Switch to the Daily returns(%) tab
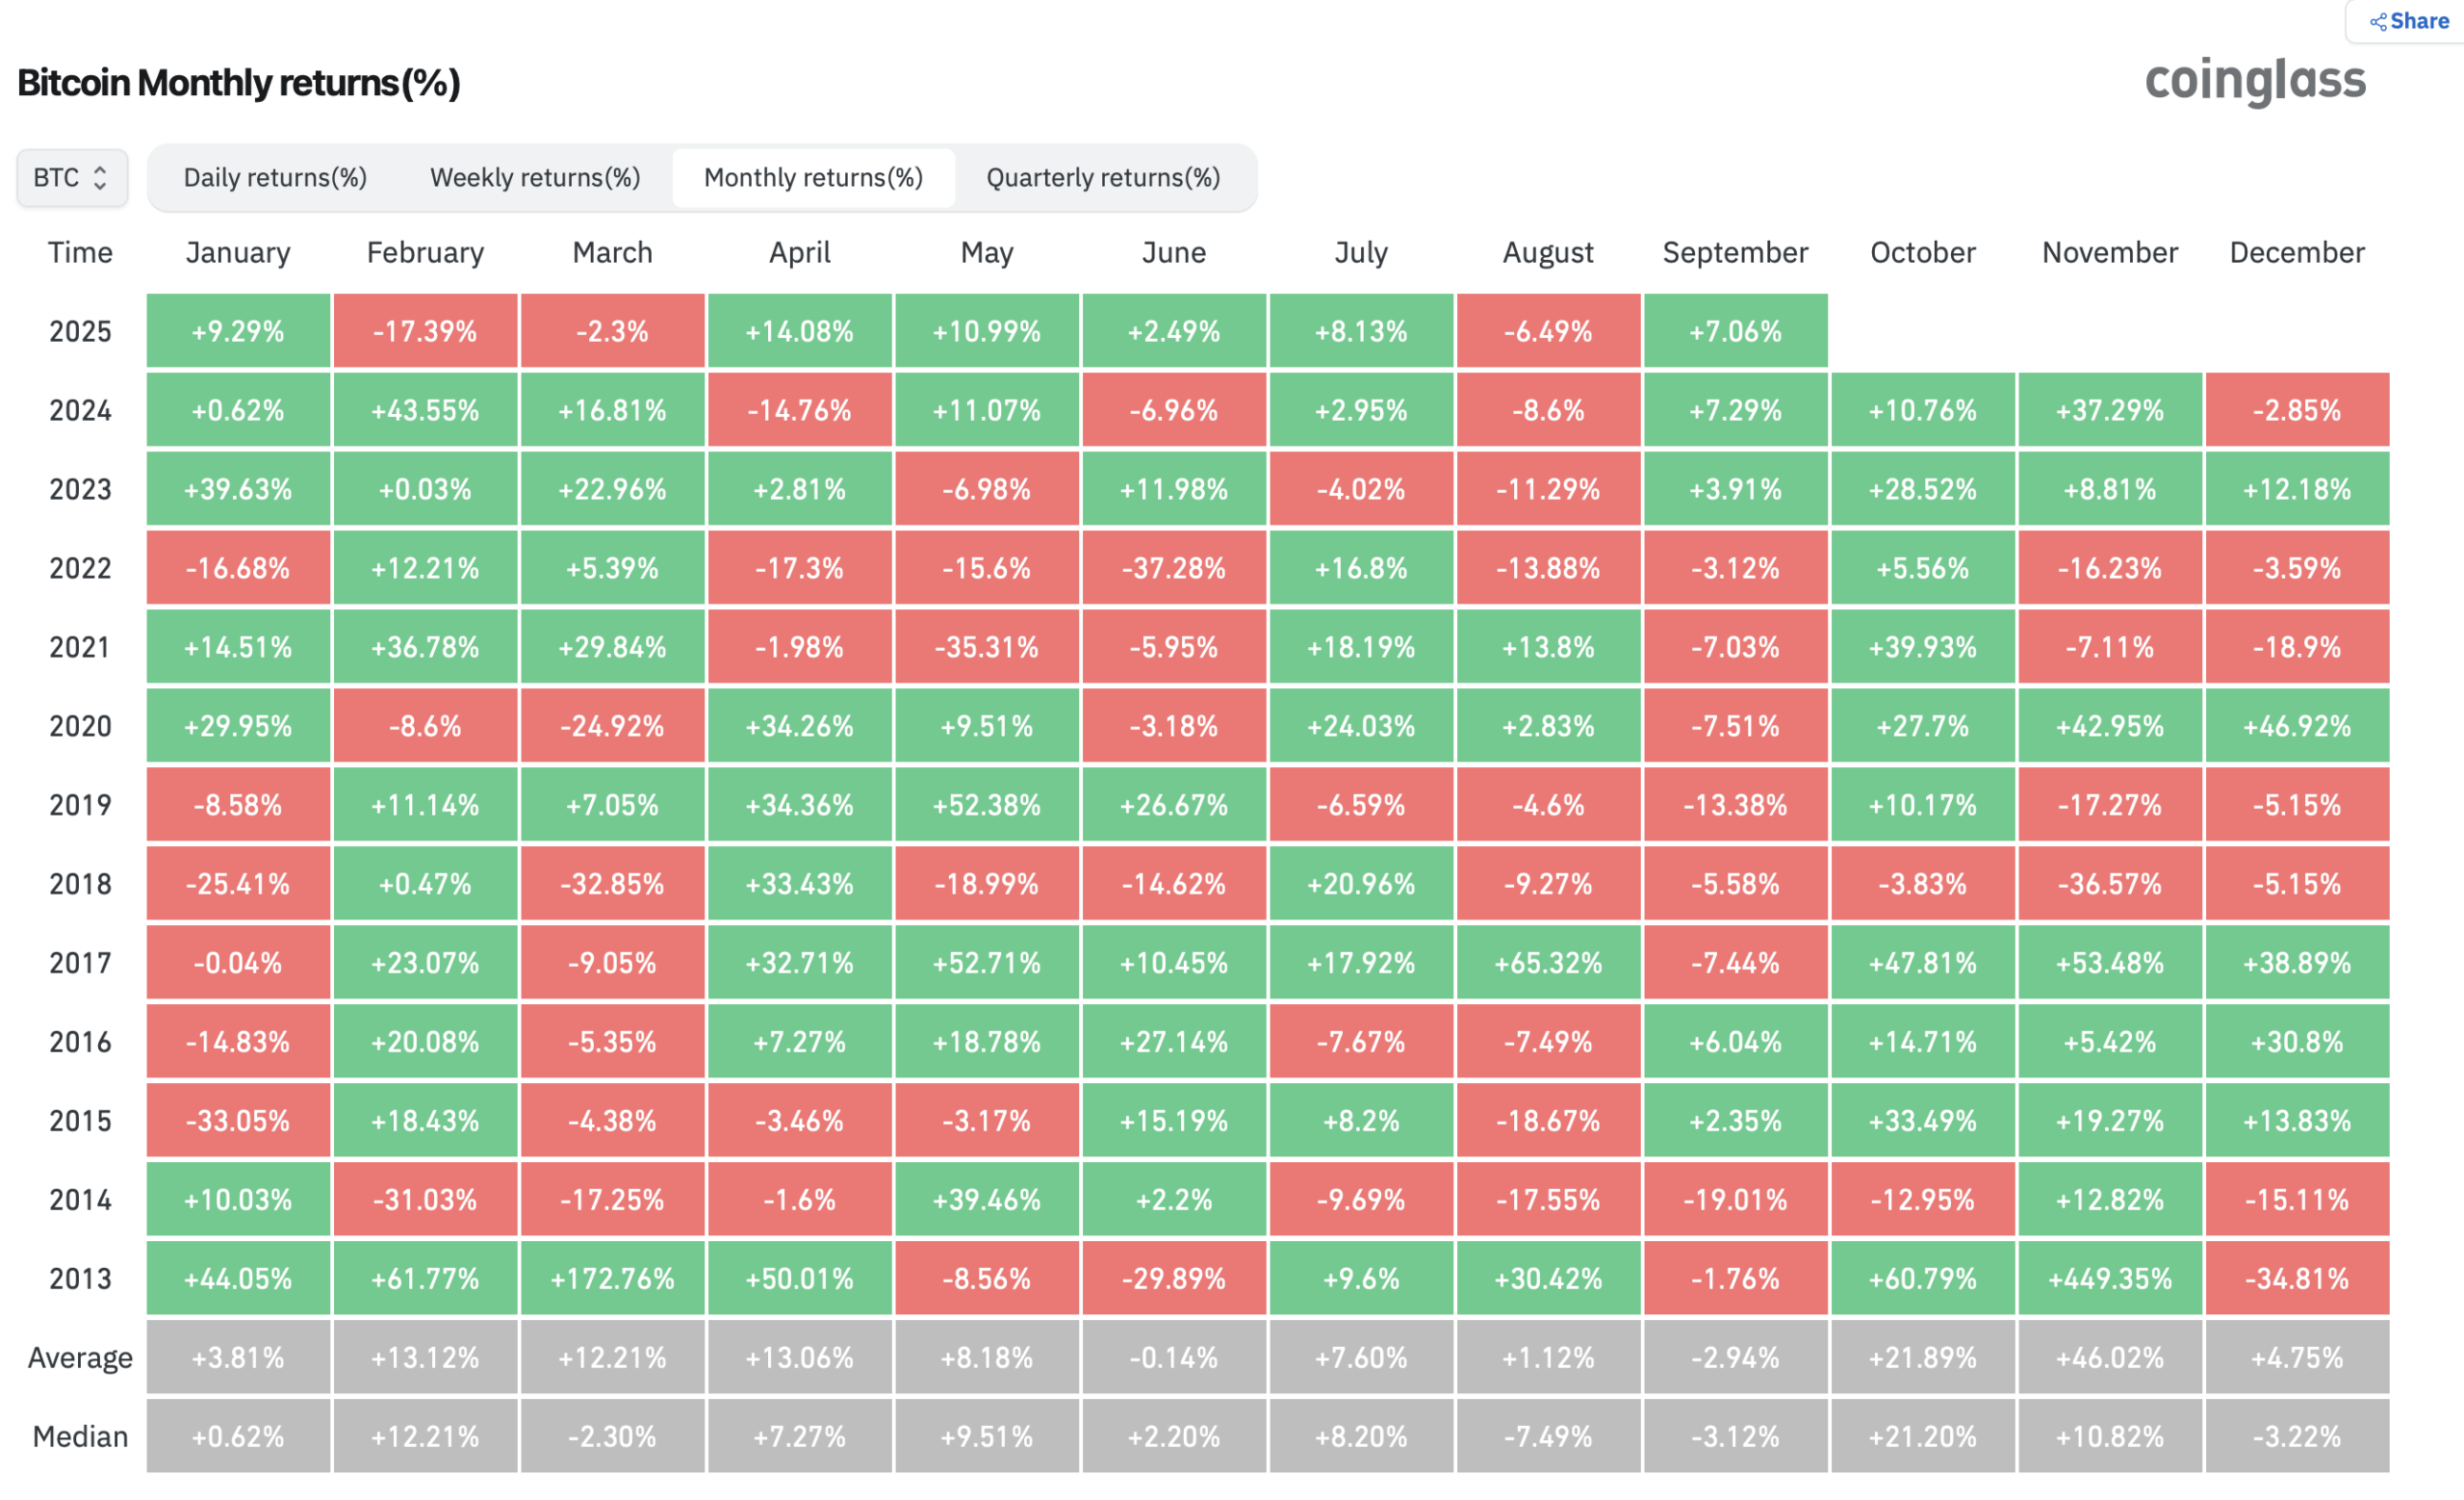Screen dimensions: 2464x1500 pyautogui.click(x=275, y=178)
